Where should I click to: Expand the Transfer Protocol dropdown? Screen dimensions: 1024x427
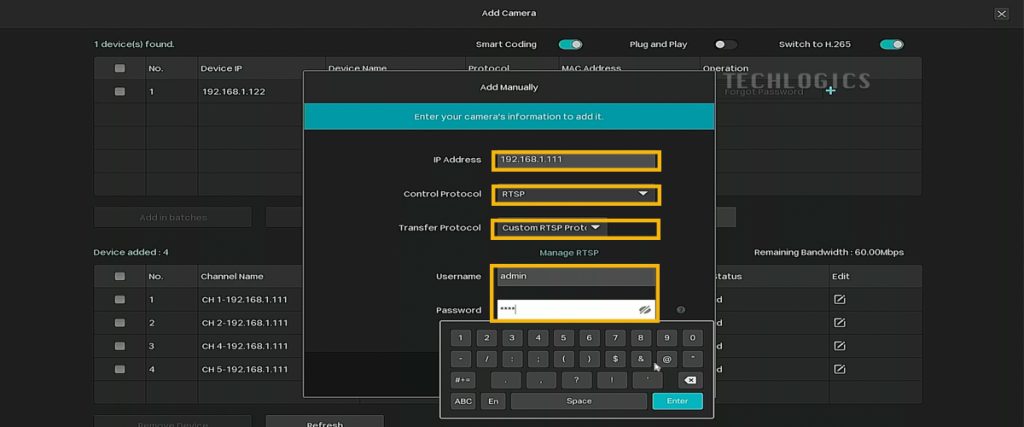(554, 228)
